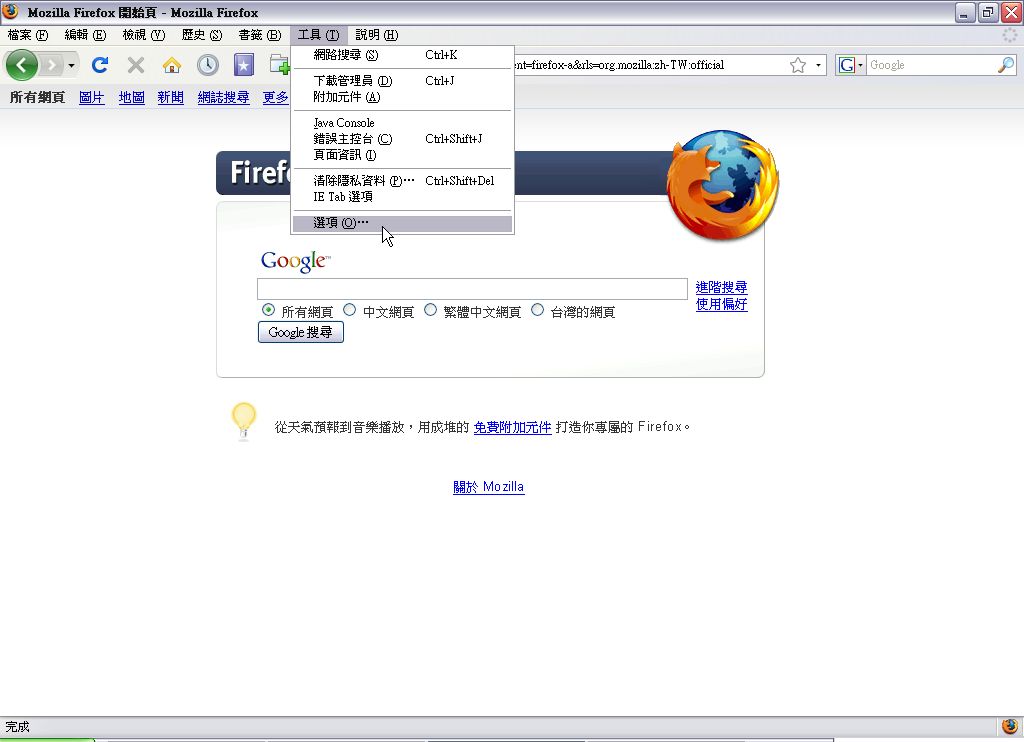Open the 免費附加元件 link
The height and width of the screenshot is (742, 1024).
pyautogui.click(x=512, y=427)
